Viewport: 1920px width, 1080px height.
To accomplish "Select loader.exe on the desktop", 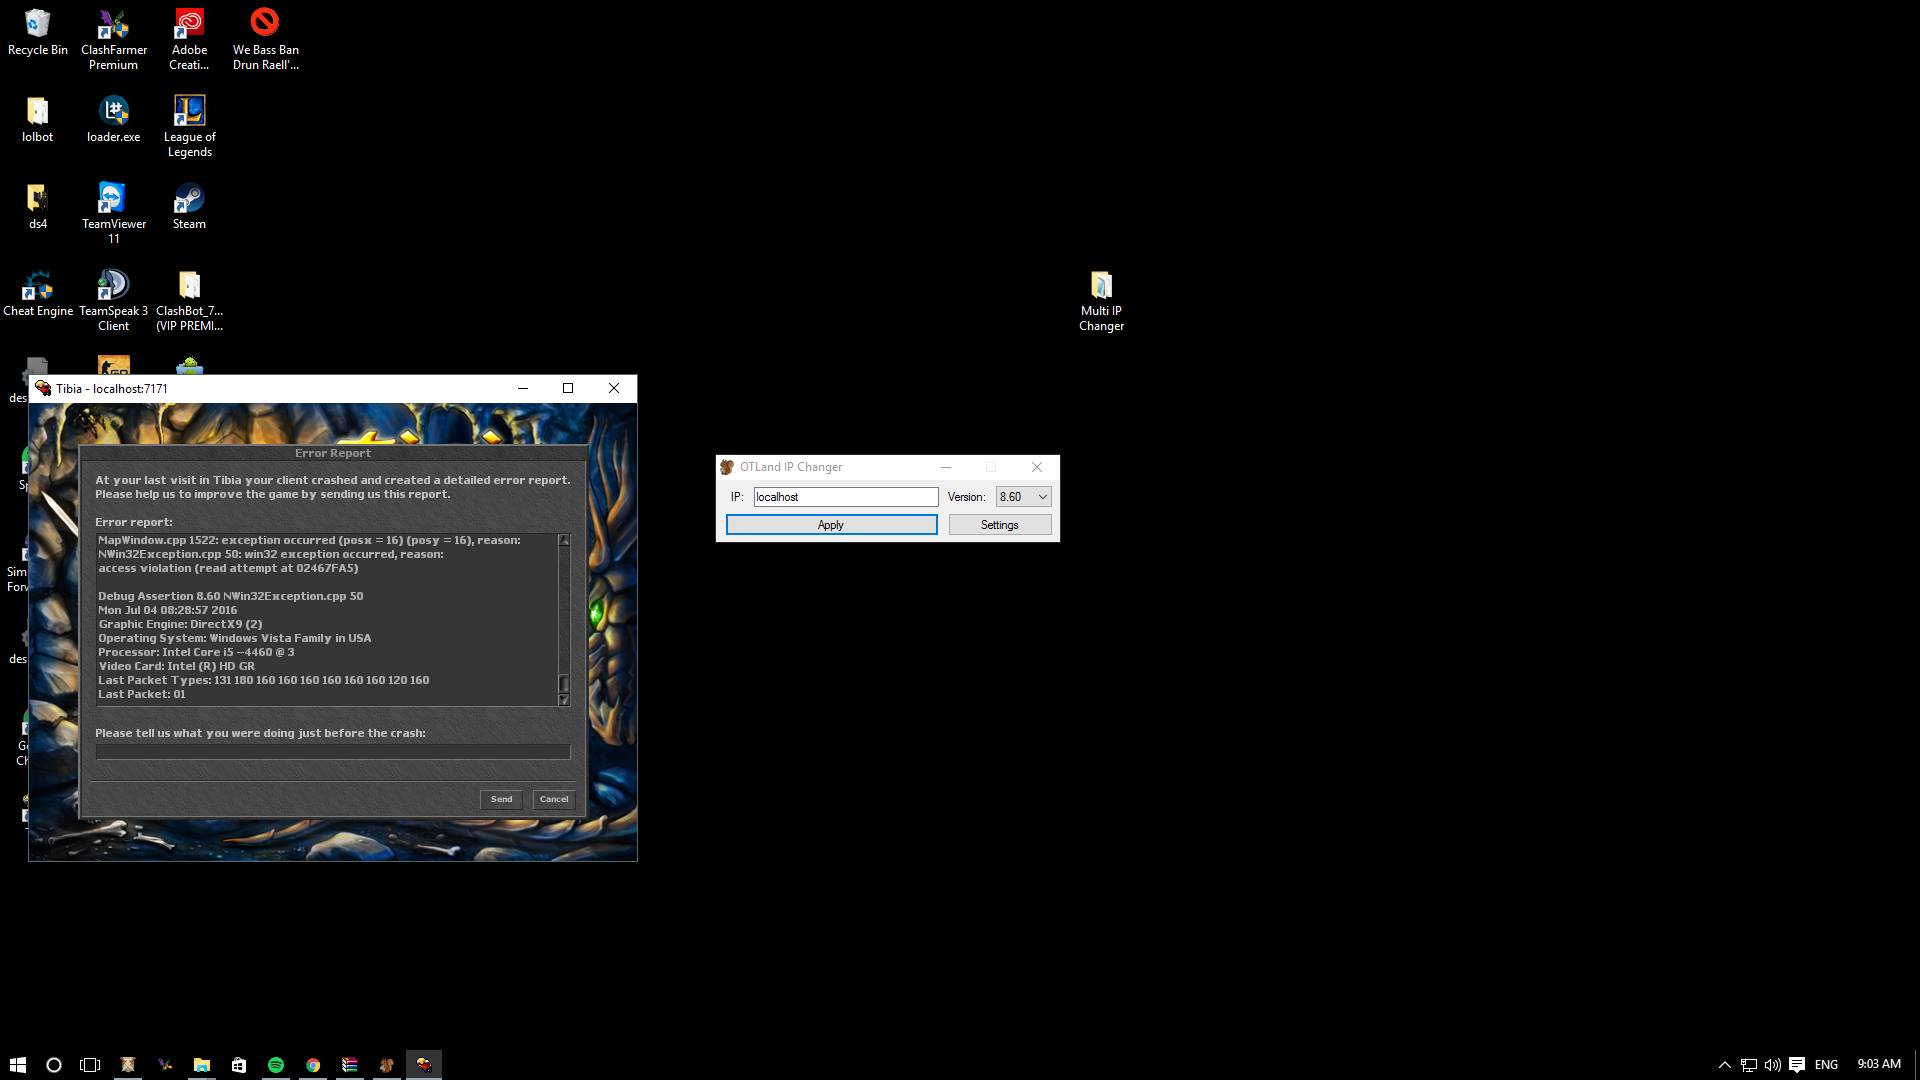I will point(113,120).
